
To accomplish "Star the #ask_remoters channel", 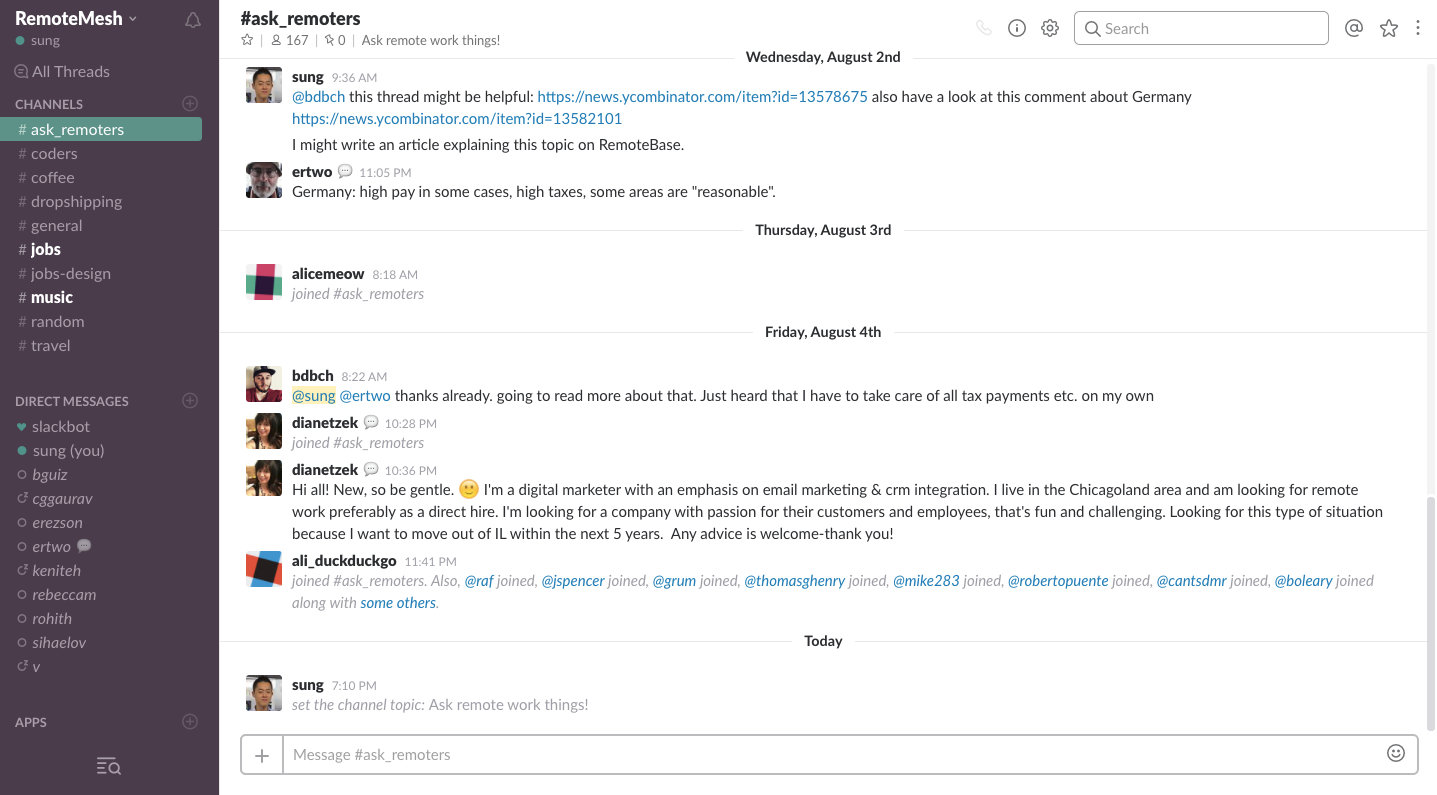I will [x=246, y=40].
